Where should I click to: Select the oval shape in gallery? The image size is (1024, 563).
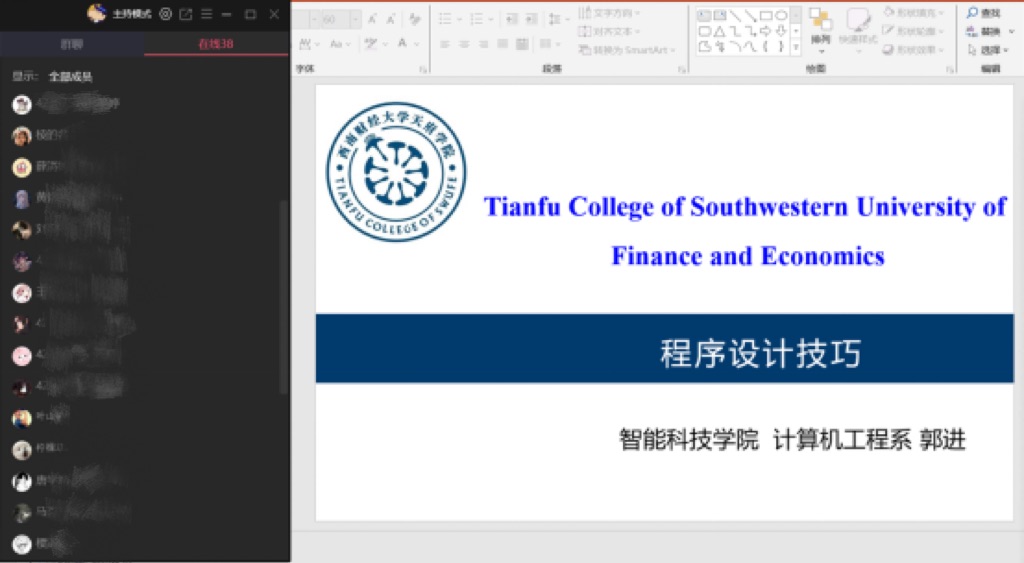point(781,15)
